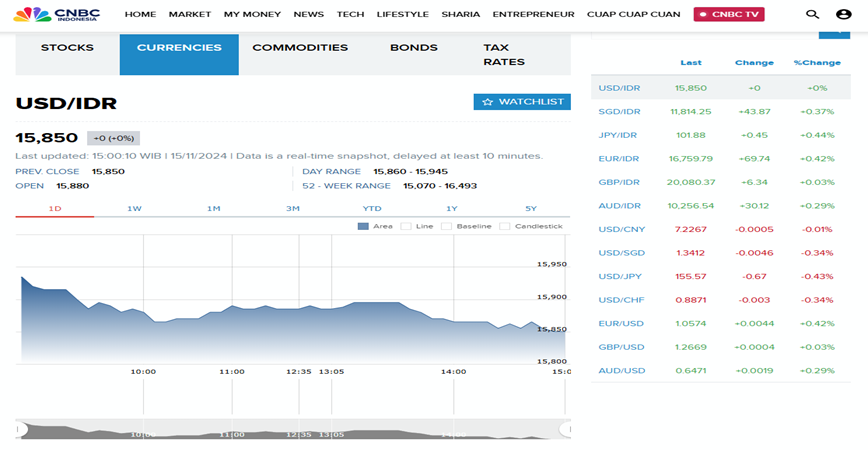Enable the Baseline chart type checkbox
This screenshot has width=868, height=450.
click(x=448, y=226)
